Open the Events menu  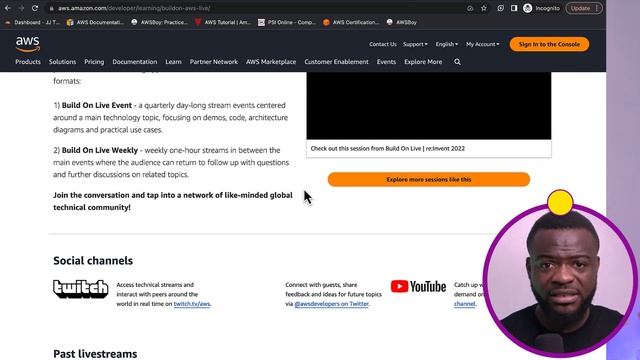coord(386,62)
